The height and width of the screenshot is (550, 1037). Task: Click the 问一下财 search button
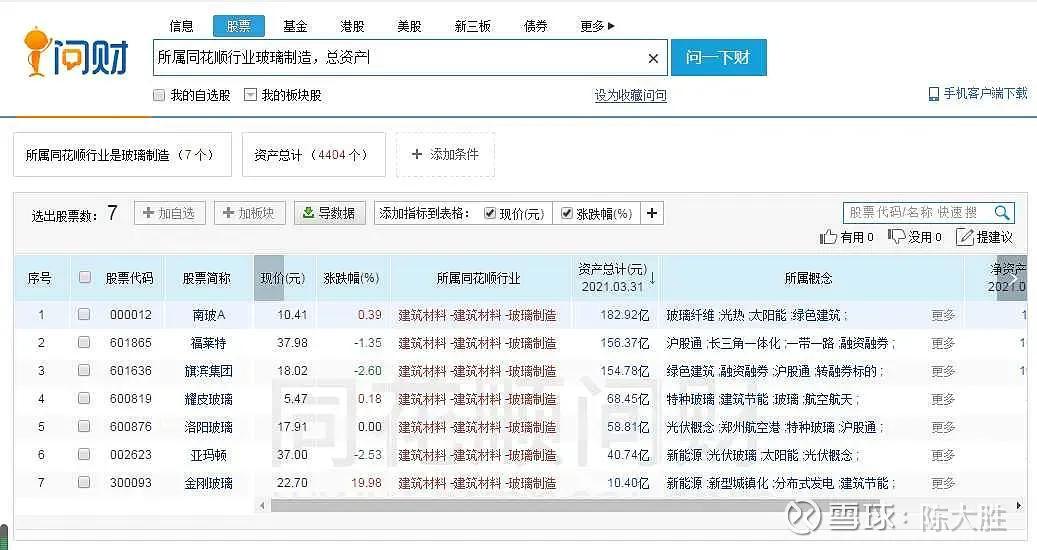click(x=719, y=58)
